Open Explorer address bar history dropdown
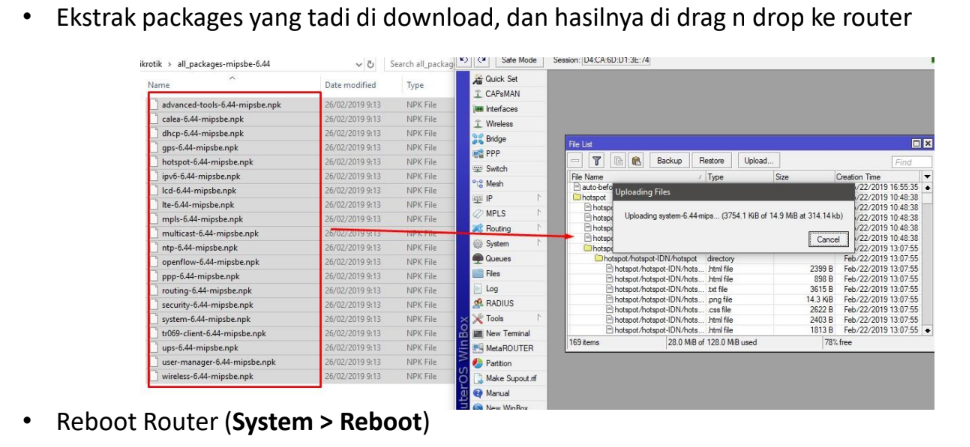This screenshot has height=447, width=970. pos(359,64)
